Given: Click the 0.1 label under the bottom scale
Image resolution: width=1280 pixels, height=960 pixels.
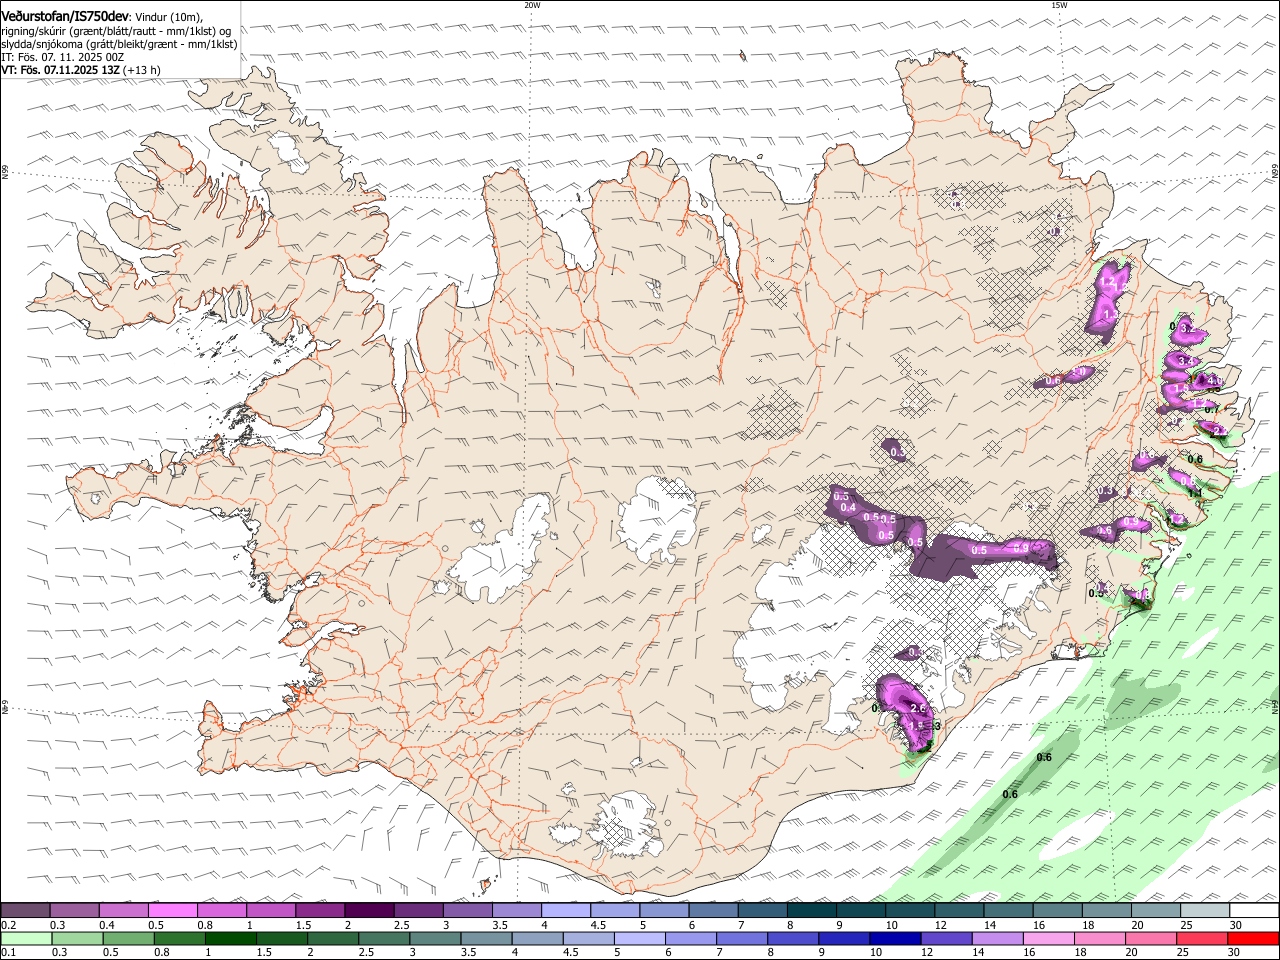Looking at the screenshot, I should (8, 953).
